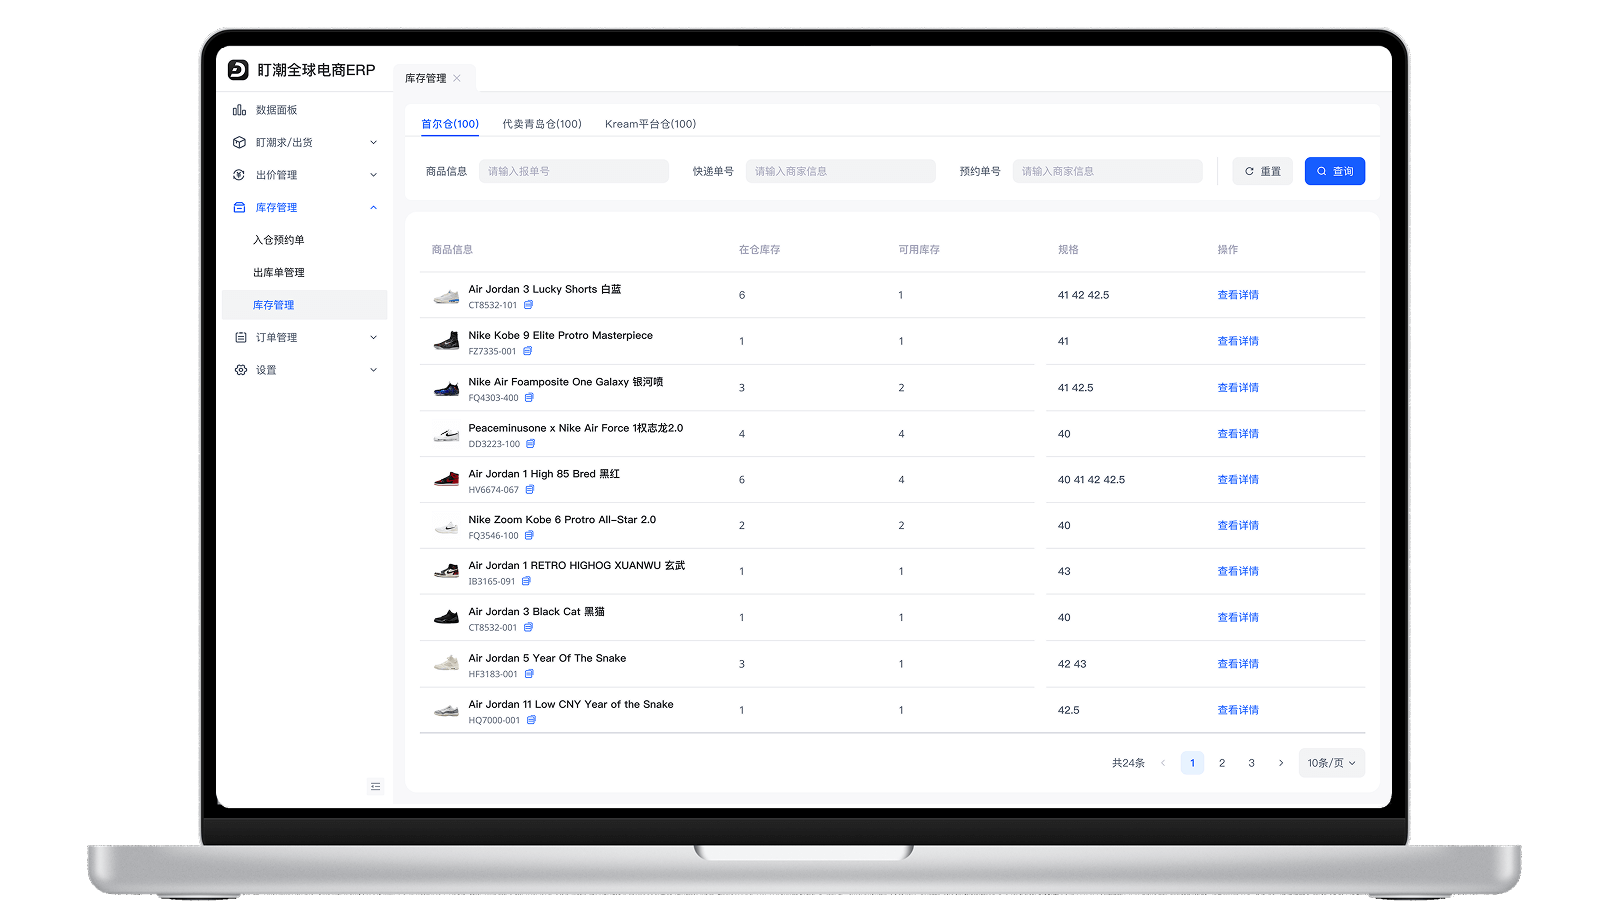Select page 1 in pagination
The height and width of the screenshot is (915, 1608).
pos(1192,763)
